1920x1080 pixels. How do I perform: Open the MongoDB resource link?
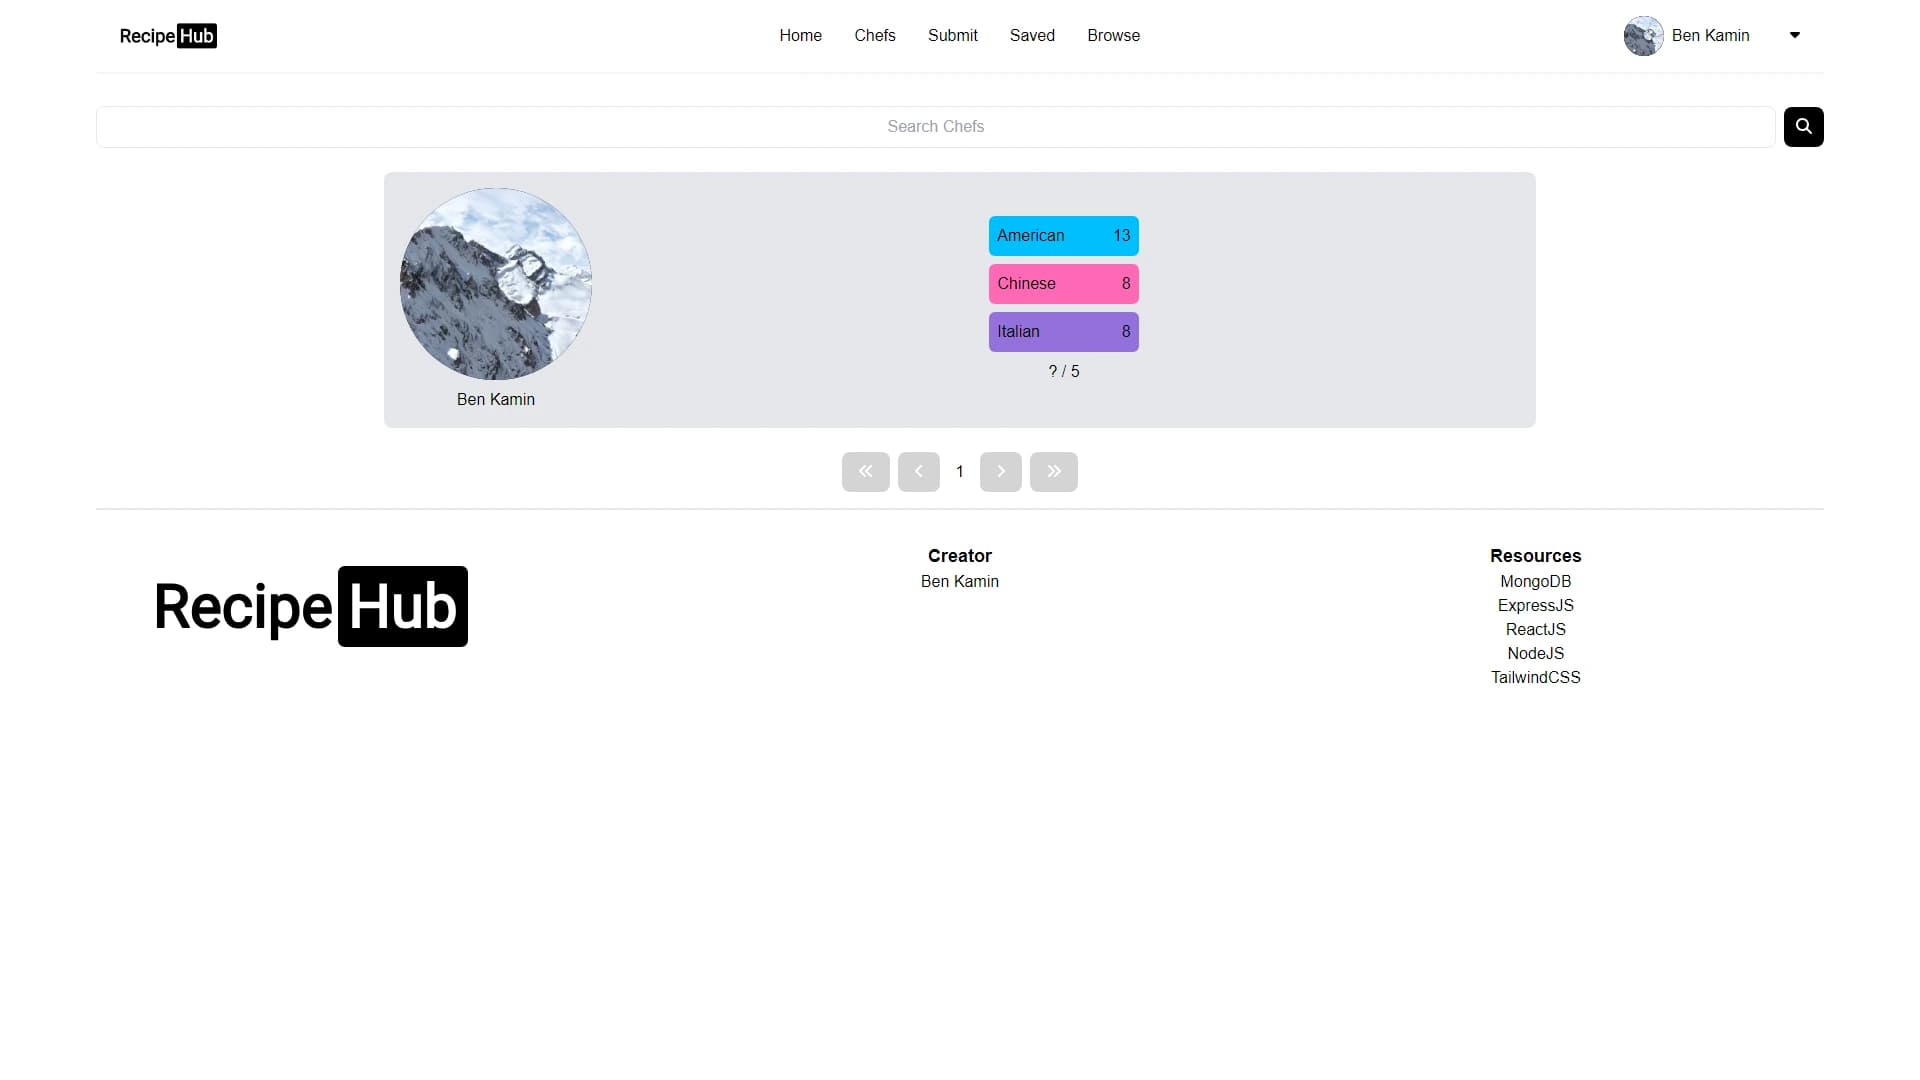coord(1535,581)
